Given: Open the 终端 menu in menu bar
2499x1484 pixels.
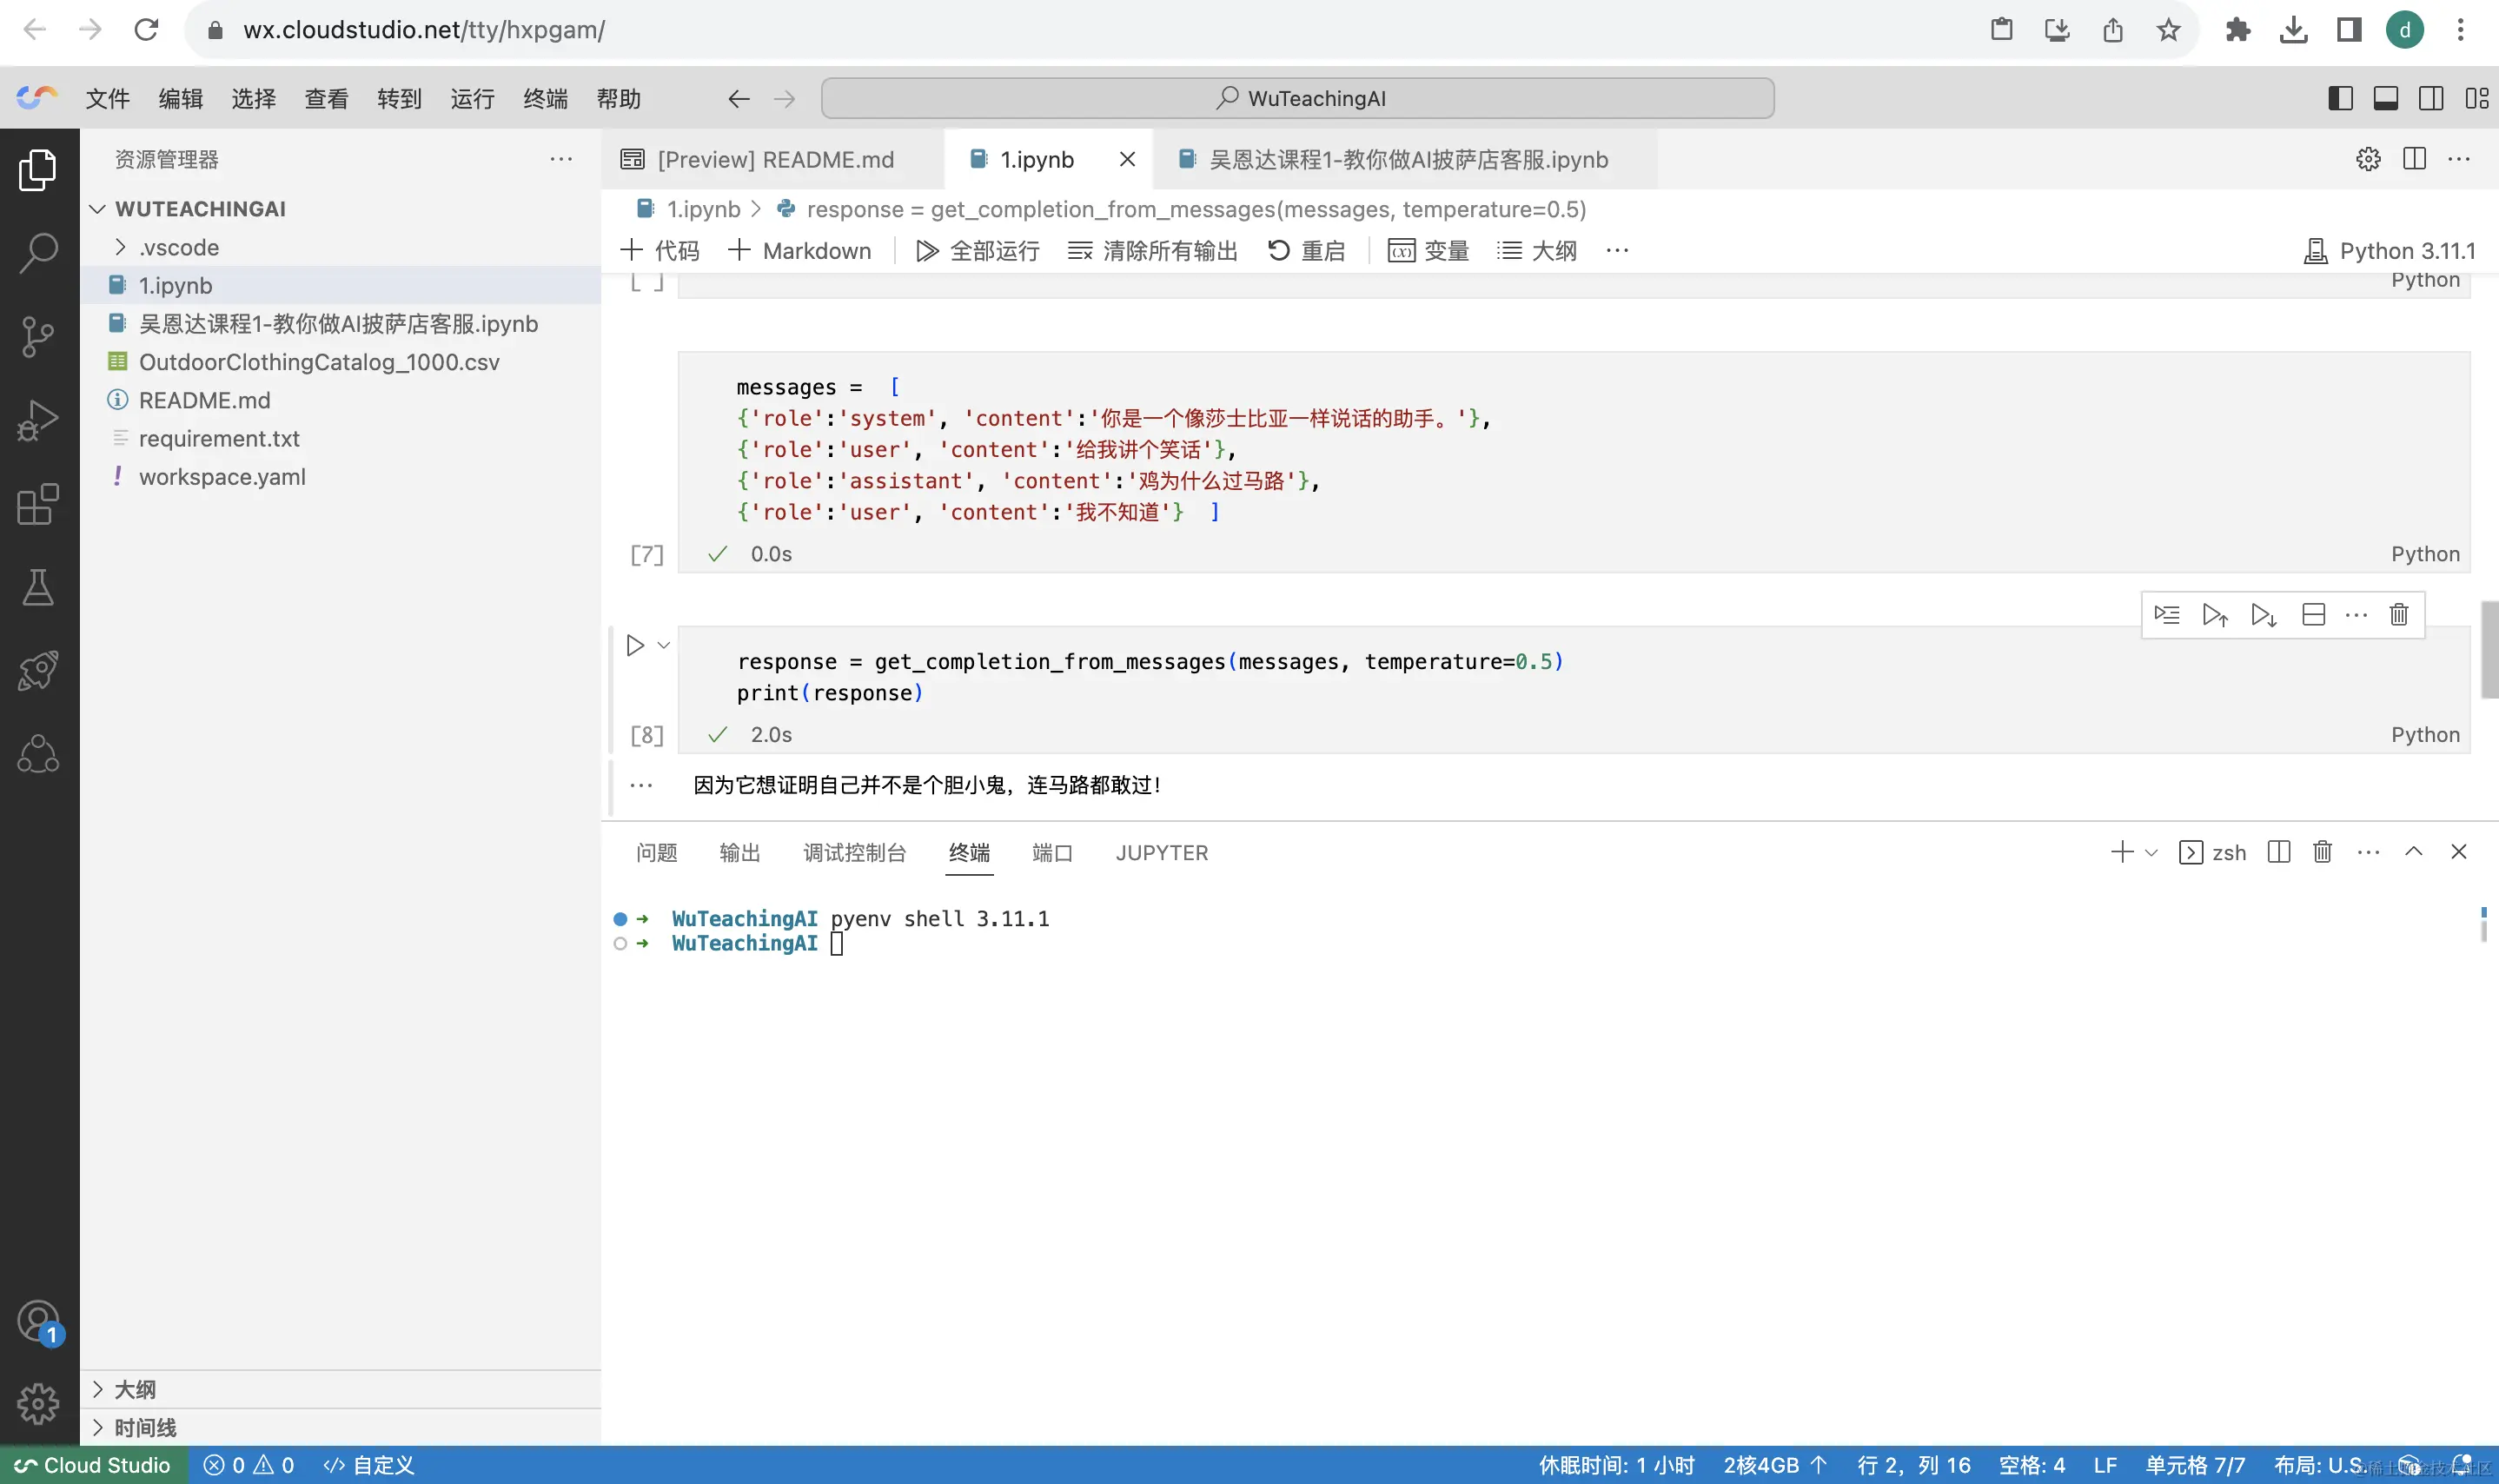Looking at the screenshot, I should [545, 98].
